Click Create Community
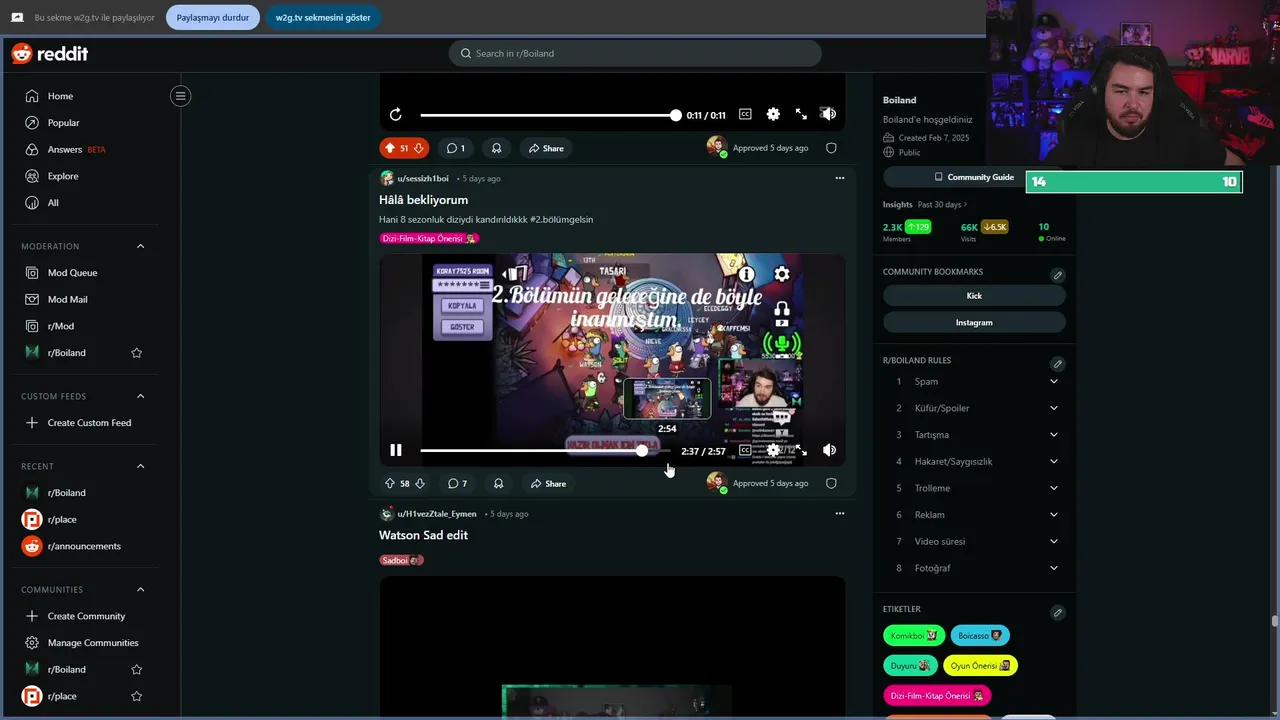The height and width of the screenshot is (720, 1280). click(86, 616)
